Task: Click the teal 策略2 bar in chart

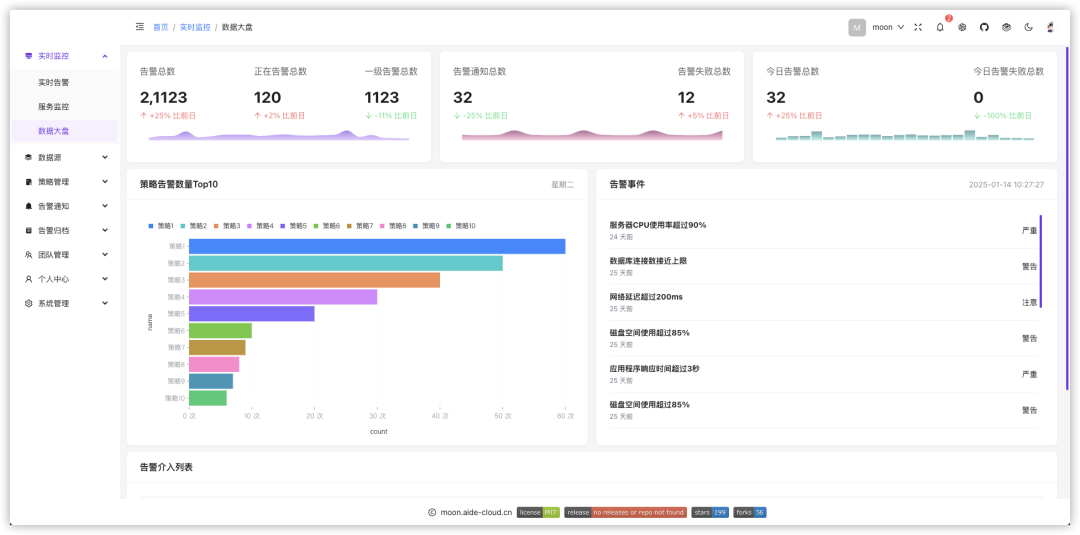Action: tap(346, 263)
